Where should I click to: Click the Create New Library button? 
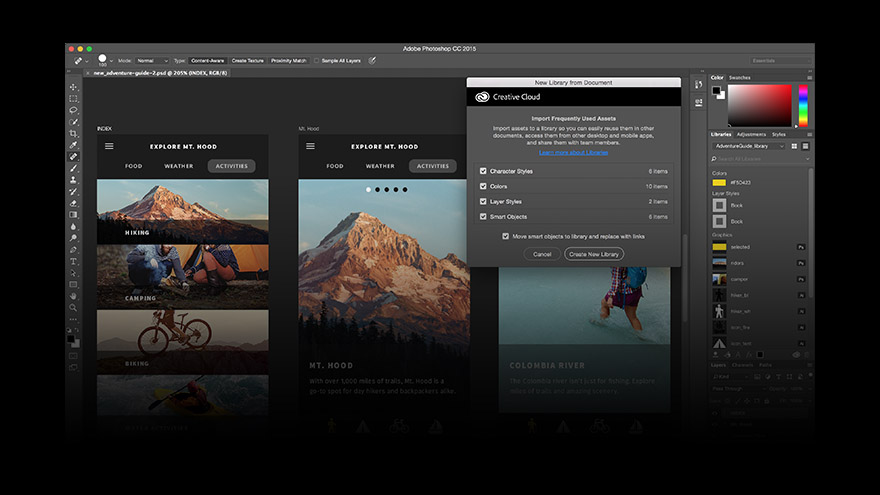594,254
